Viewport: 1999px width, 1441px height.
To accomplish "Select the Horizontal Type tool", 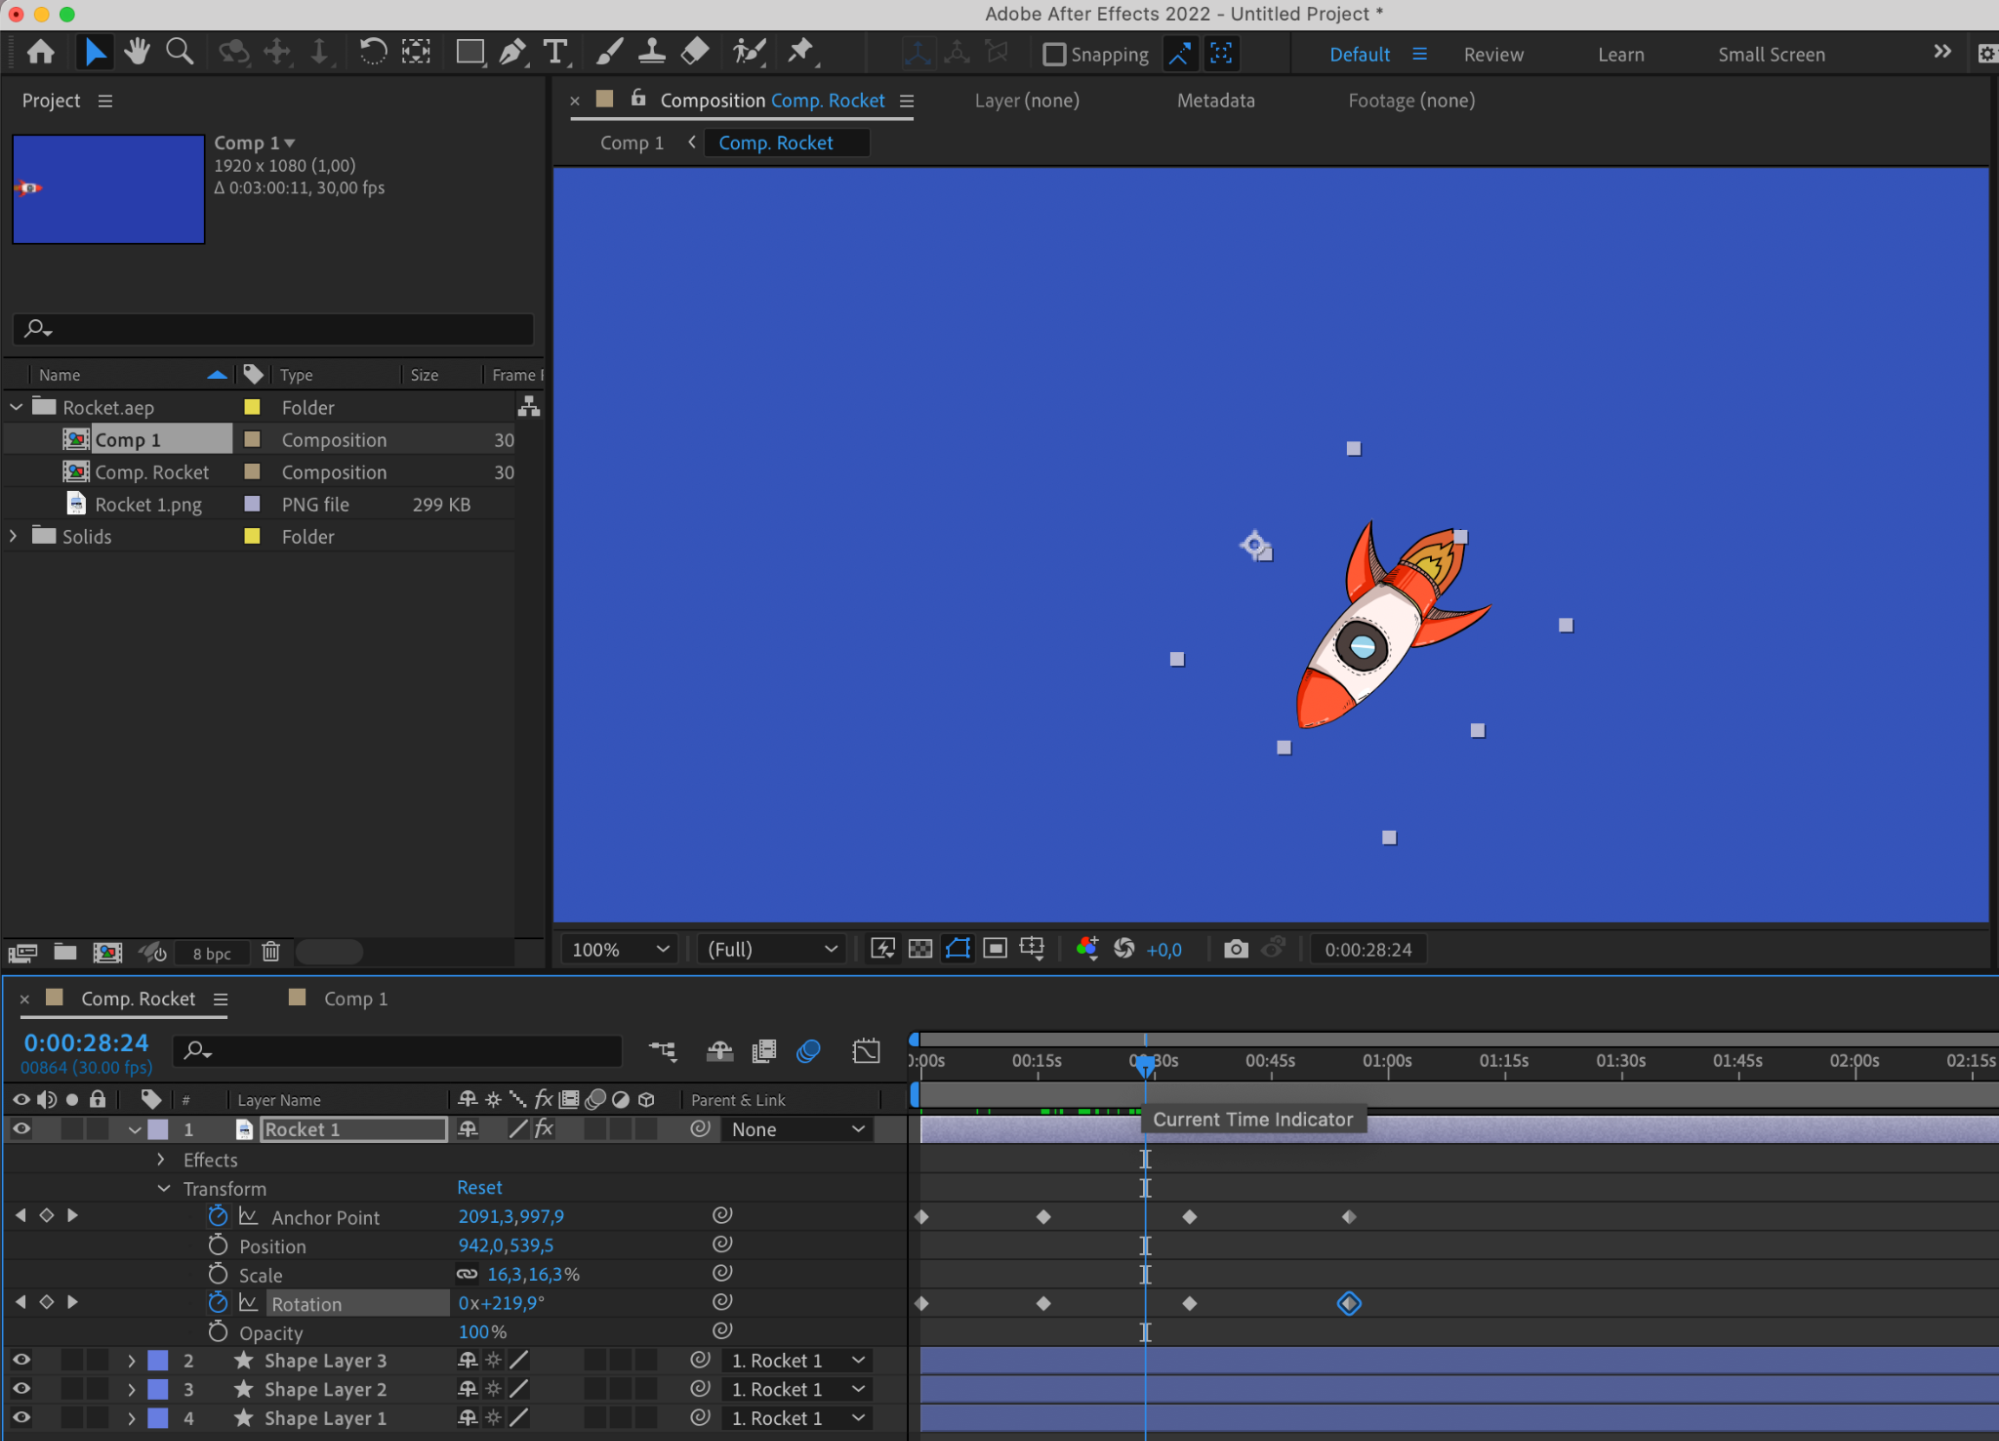I will tap(555, 52).
